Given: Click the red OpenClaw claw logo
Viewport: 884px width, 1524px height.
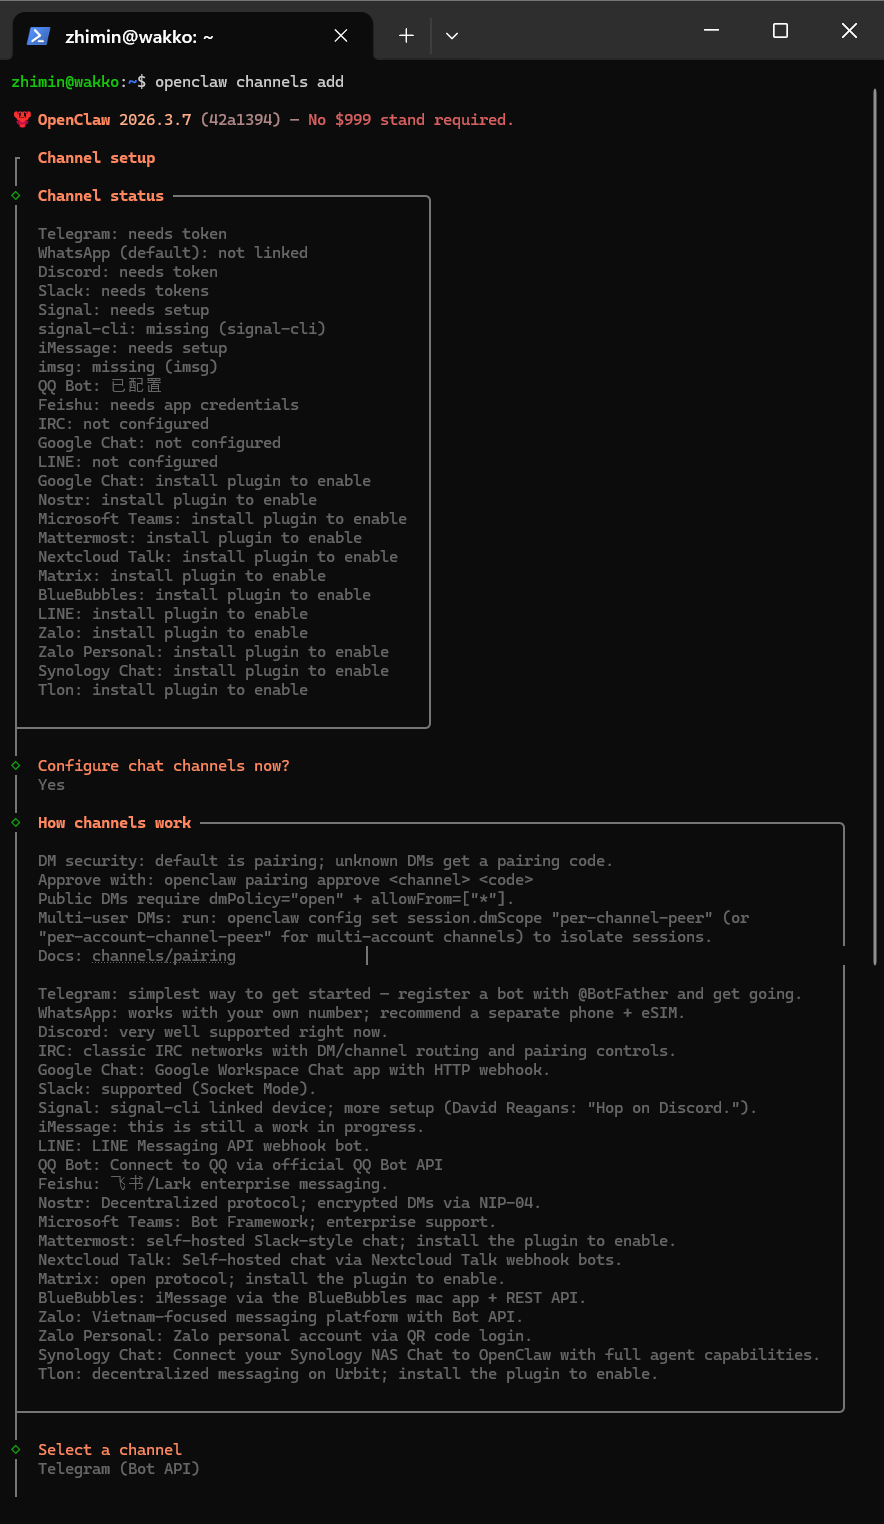Looking at the screenshot, I should pyautogui.click(x=21, y=119).
